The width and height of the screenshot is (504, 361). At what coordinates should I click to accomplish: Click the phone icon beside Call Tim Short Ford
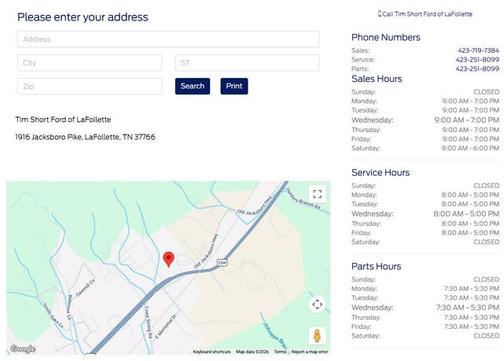tap(379, 14)
